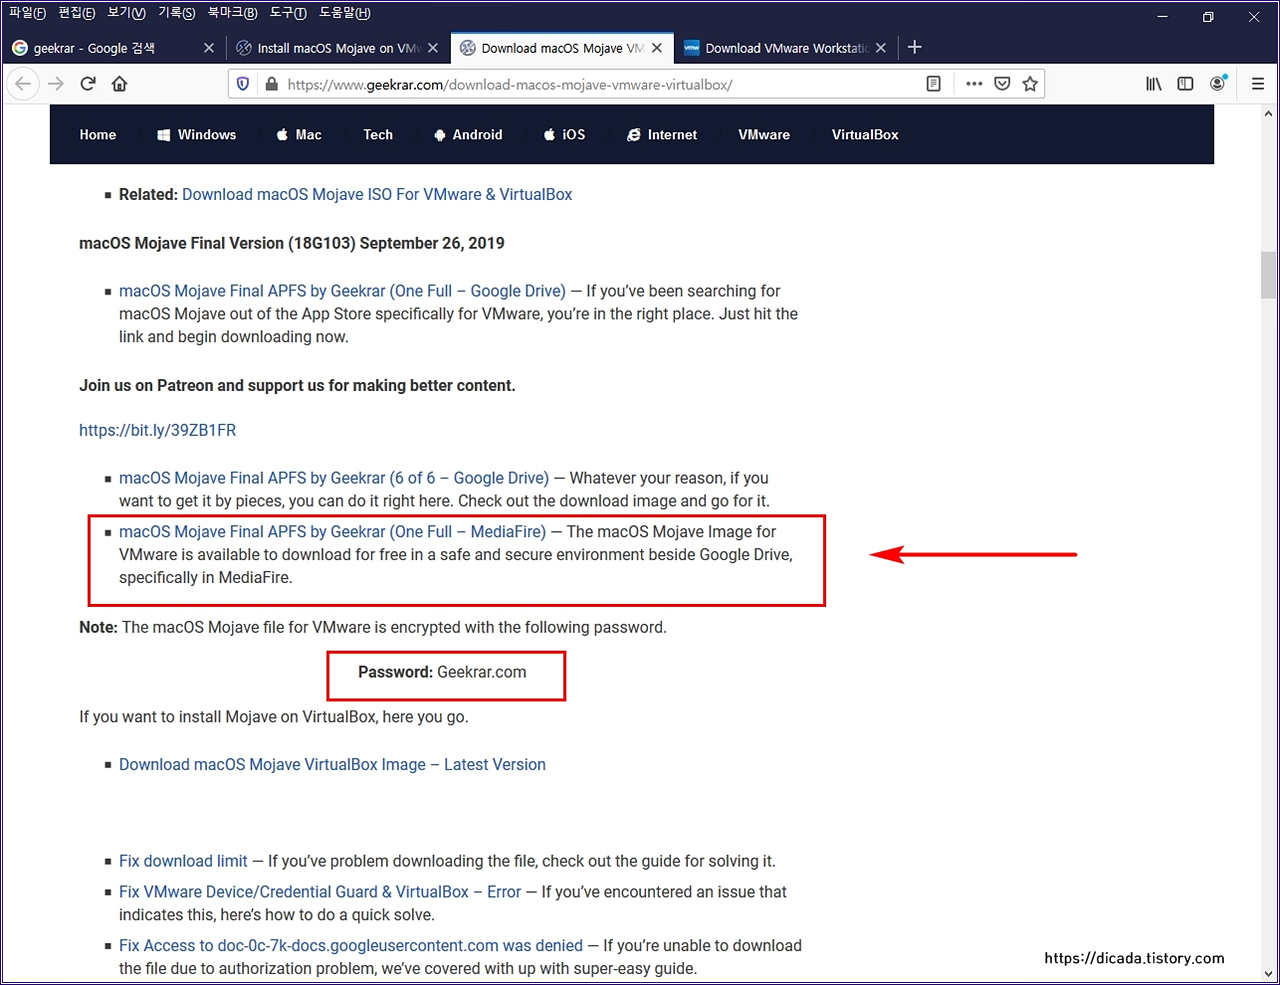Open One Full Google Drive download link
Image resolution: width=1280 pixels, height=985 pixels.
[x=342, y=291]
